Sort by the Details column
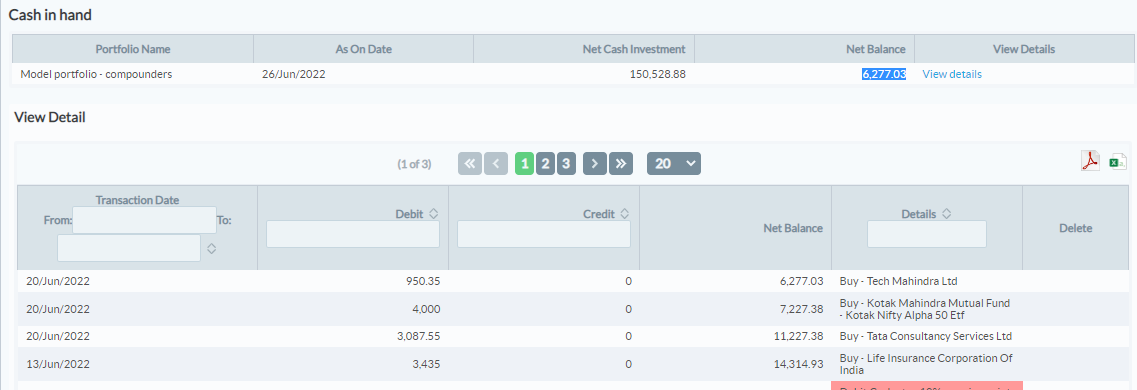Screen dimensions: 1137x390 946,214
